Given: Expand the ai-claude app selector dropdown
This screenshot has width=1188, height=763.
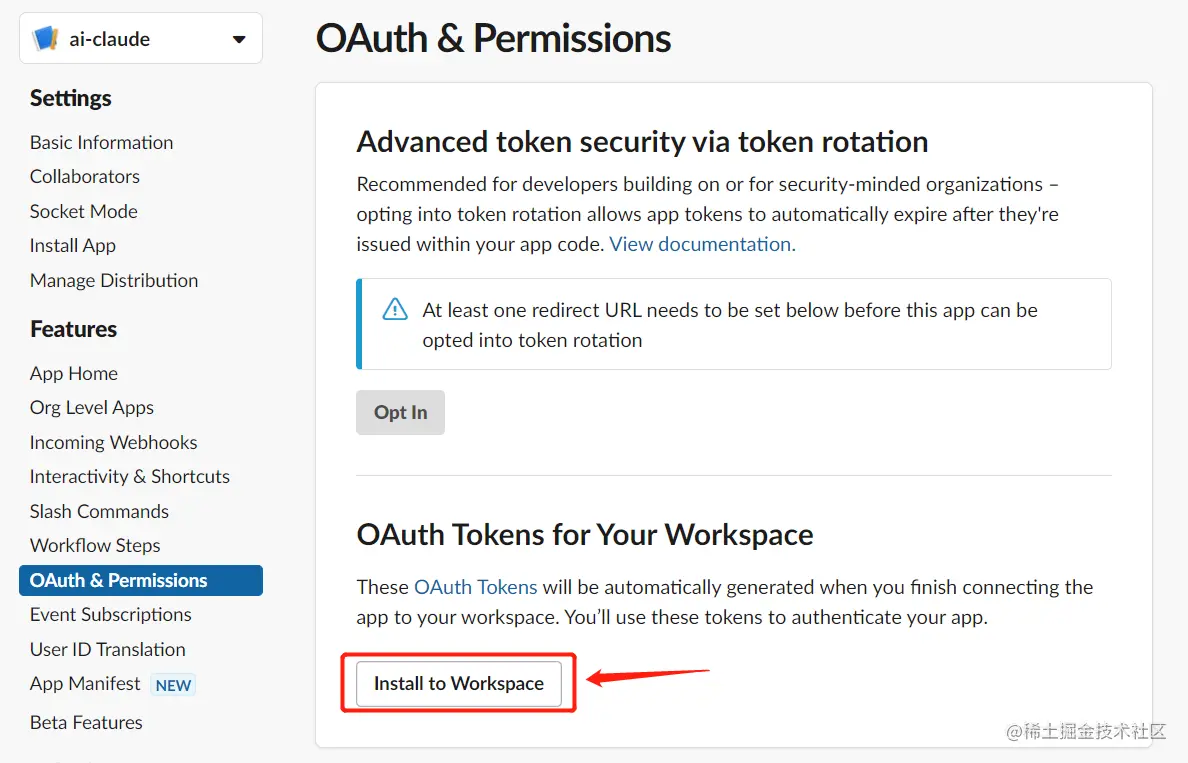Looking at the screenshot, I should (239, 40).
